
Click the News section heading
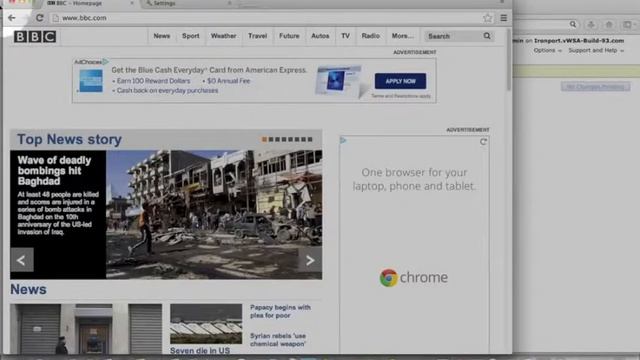point(28,289)
